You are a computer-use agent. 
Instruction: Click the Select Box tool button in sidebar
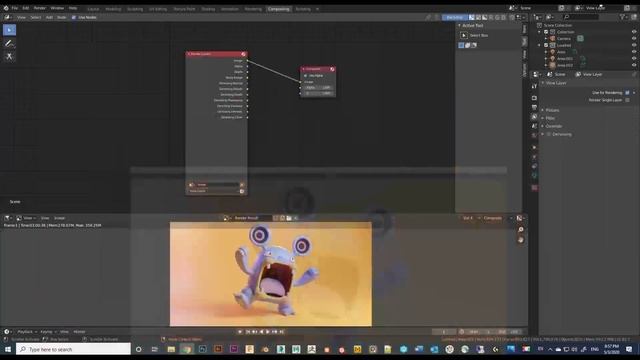coord(464,36)
